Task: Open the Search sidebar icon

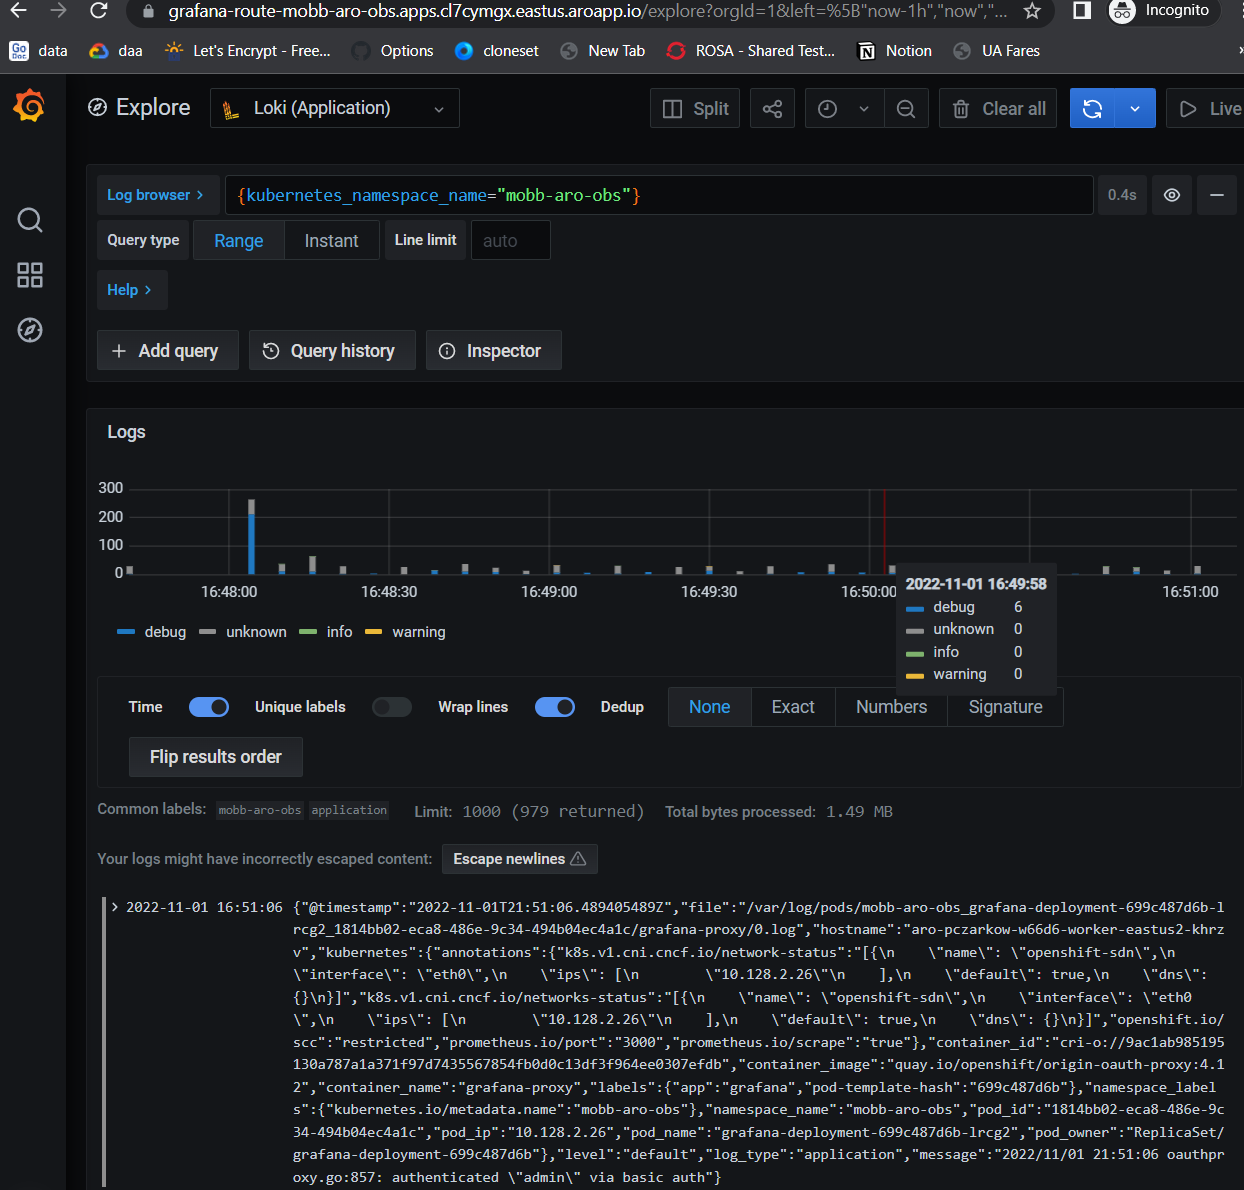Action: click(x=29, y=220)
